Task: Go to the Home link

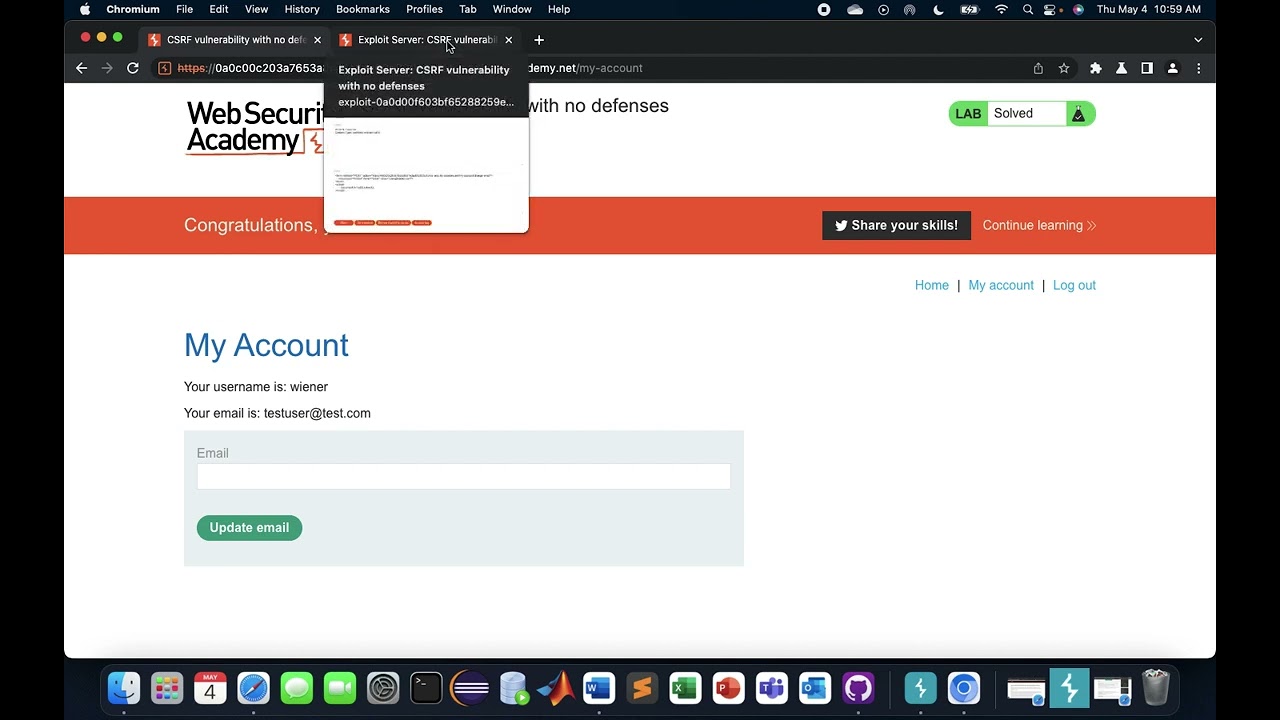Action: [x=932, y=285]
